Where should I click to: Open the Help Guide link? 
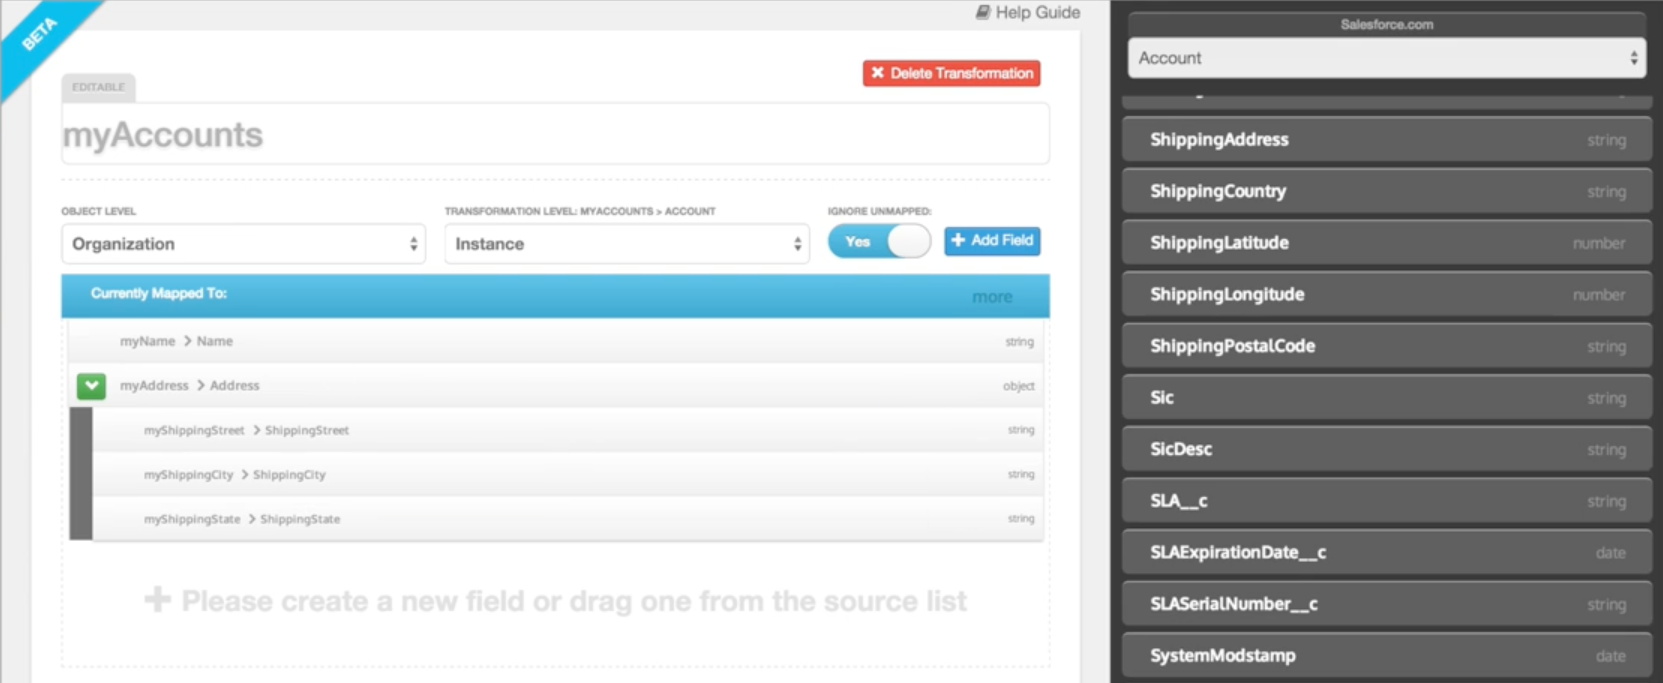1028,12
